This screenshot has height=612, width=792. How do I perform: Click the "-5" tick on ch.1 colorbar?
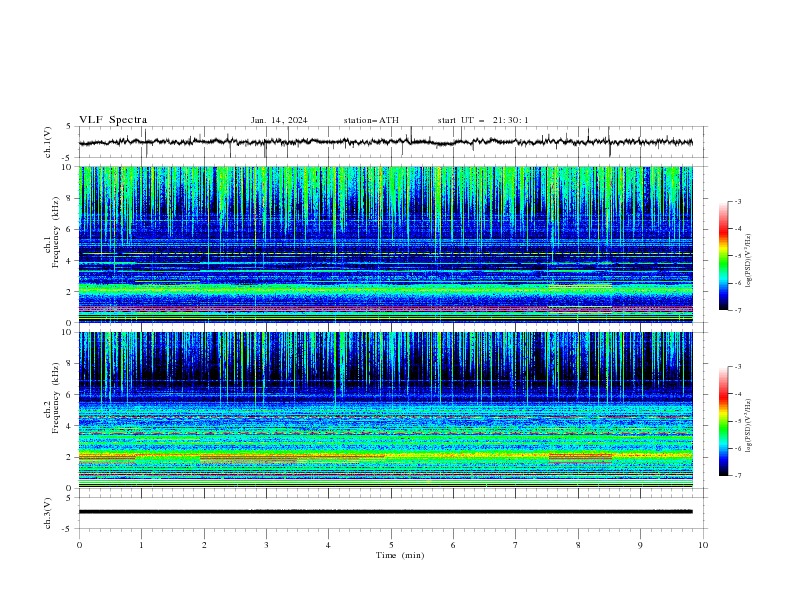point(737,256)
